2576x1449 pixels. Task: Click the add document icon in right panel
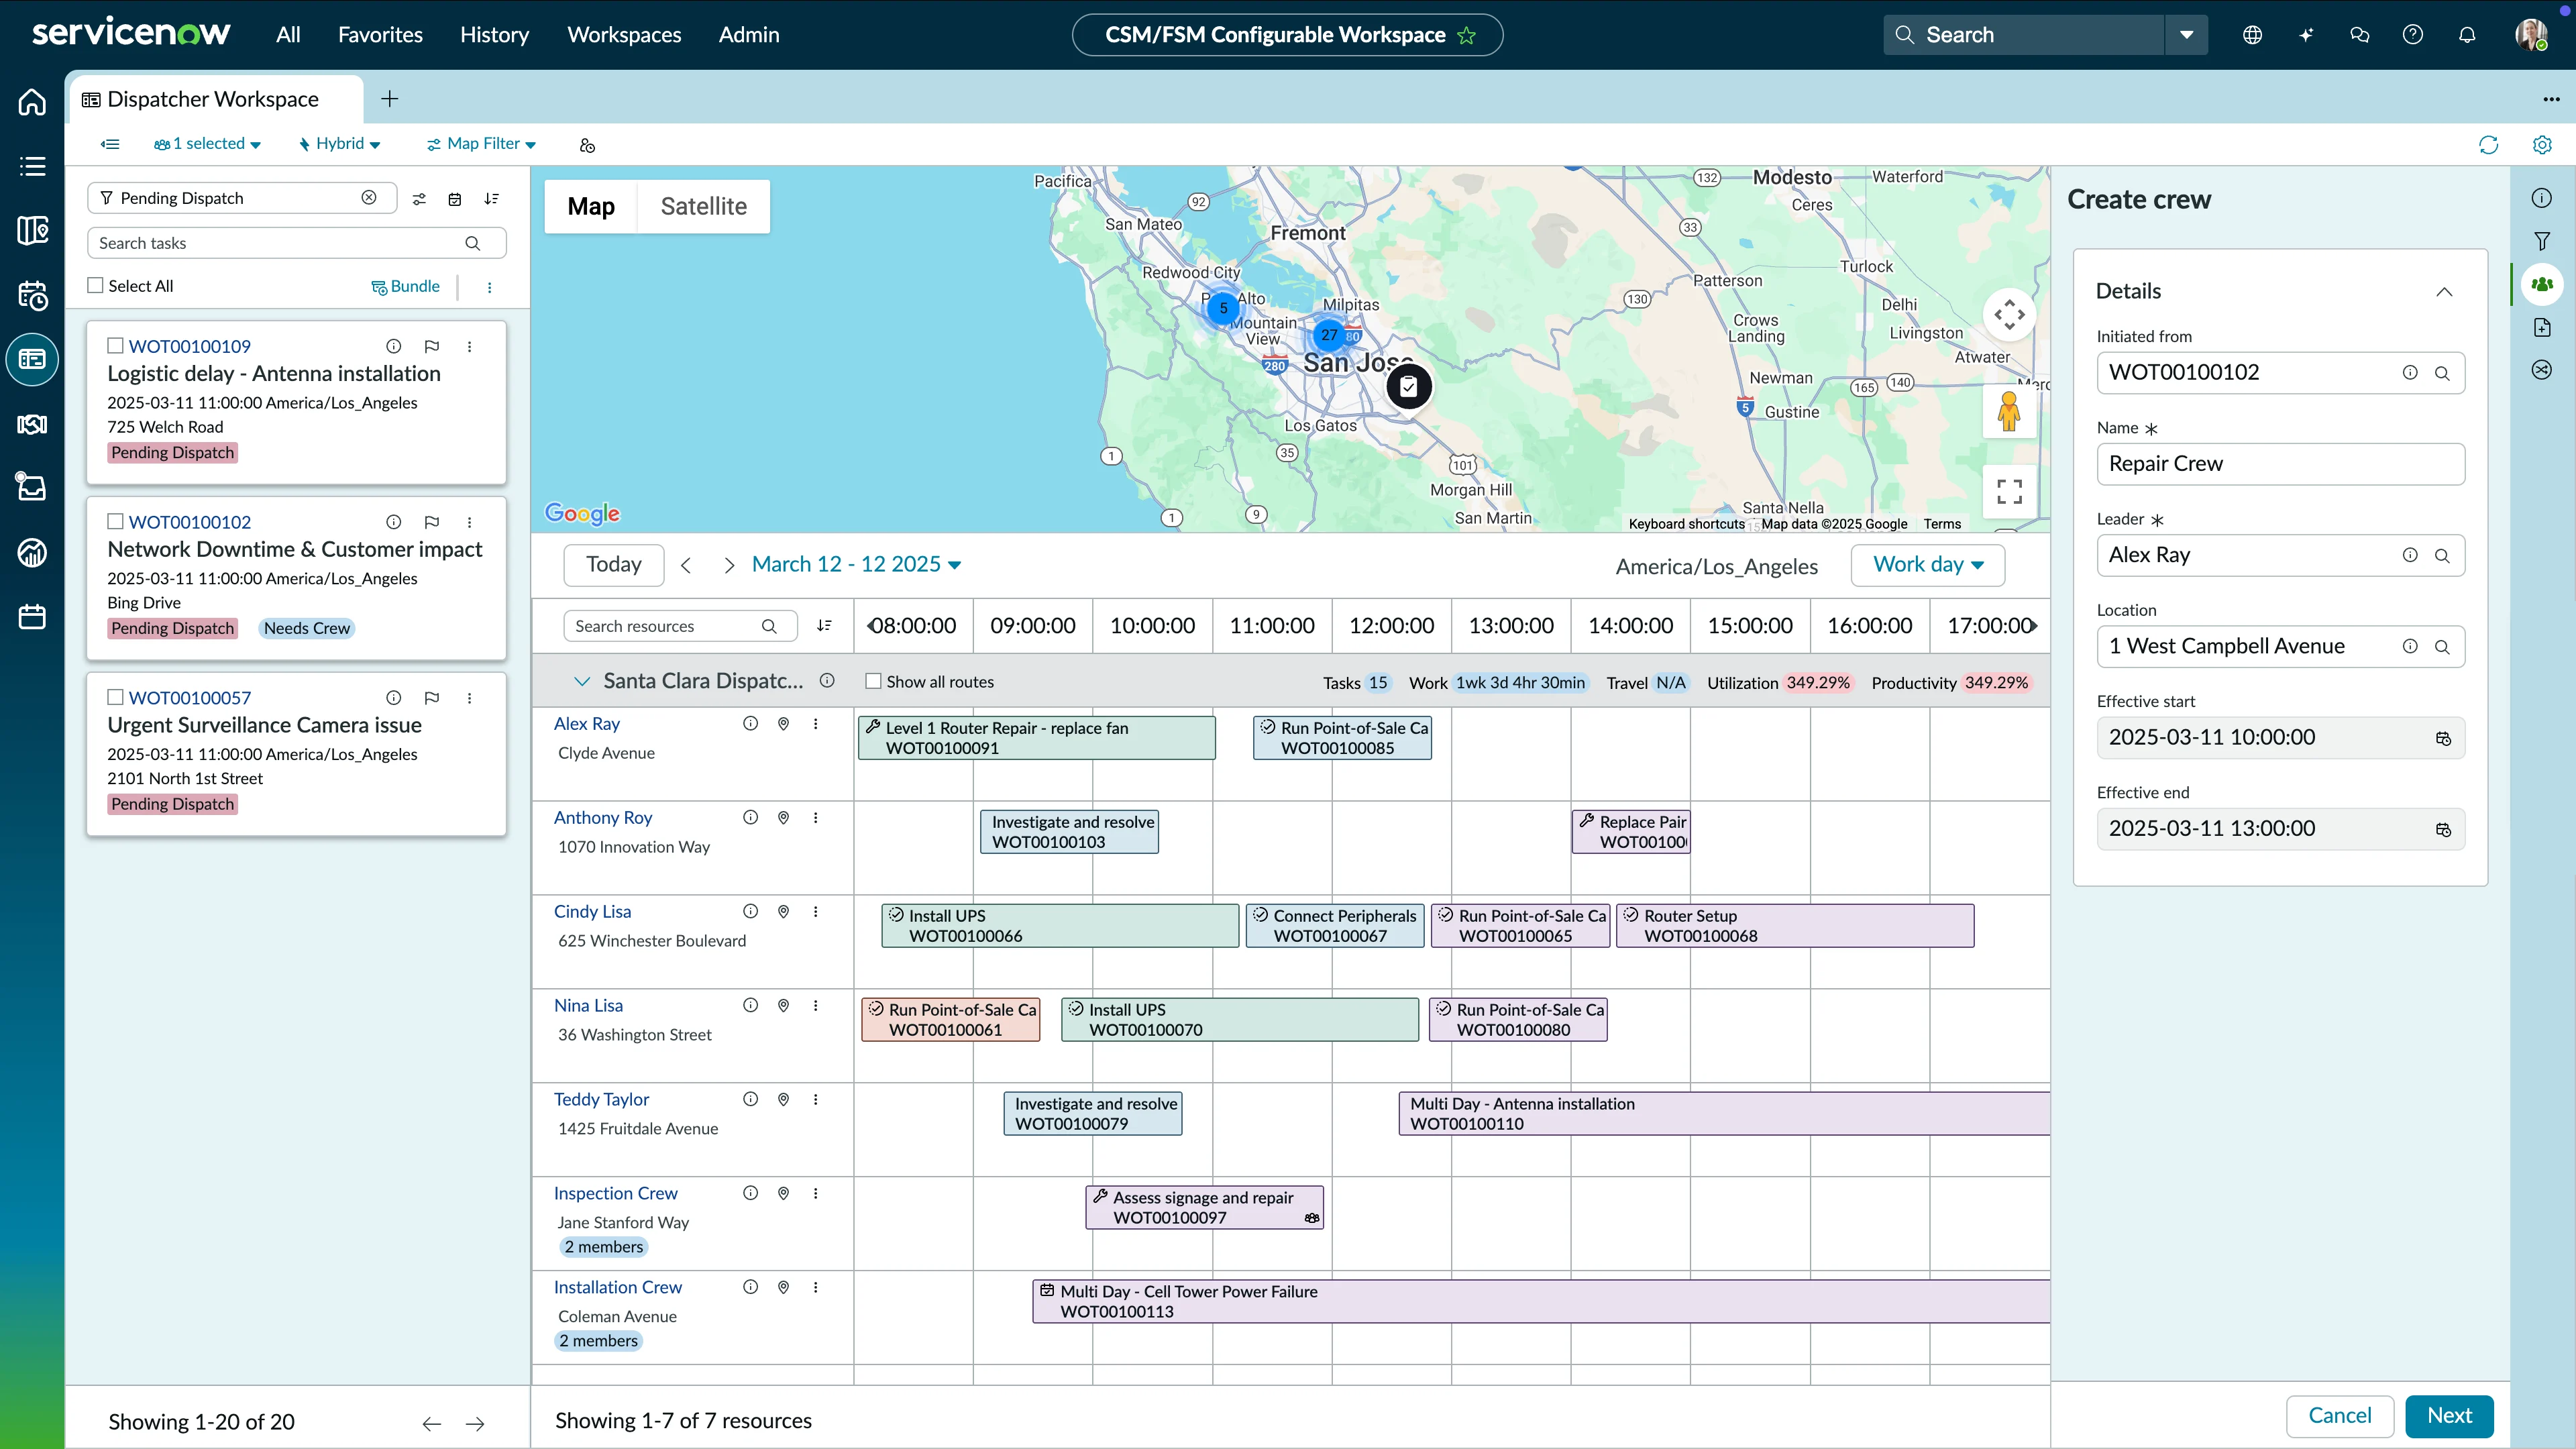click(2541, 327)
